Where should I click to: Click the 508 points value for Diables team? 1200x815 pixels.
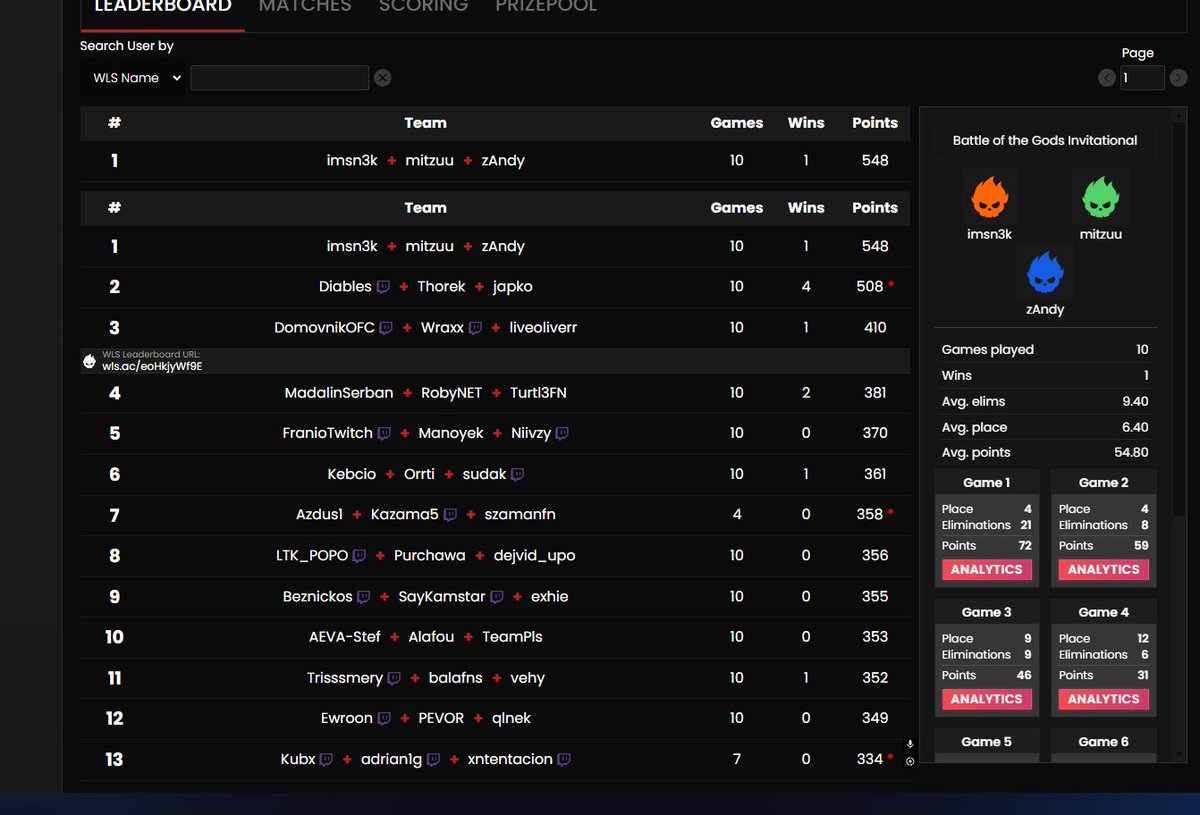point(870,287)
